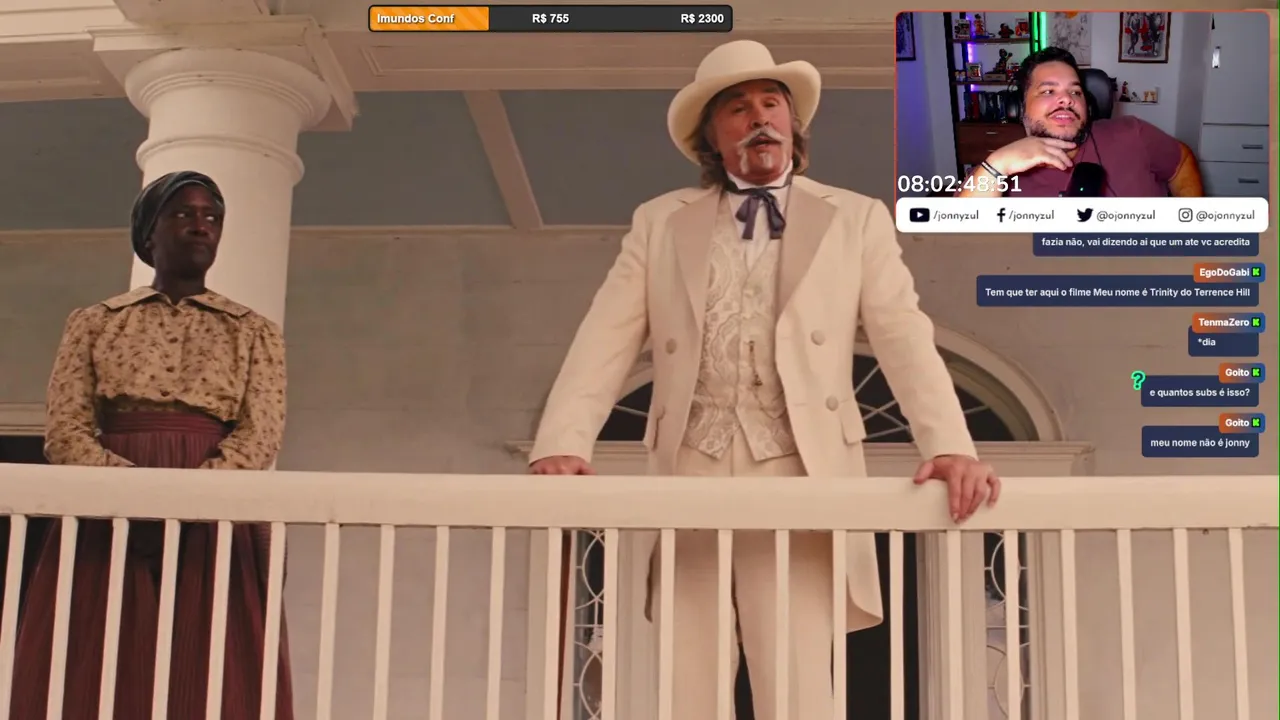Open the /jonnyzul YouTube handle

956,215
